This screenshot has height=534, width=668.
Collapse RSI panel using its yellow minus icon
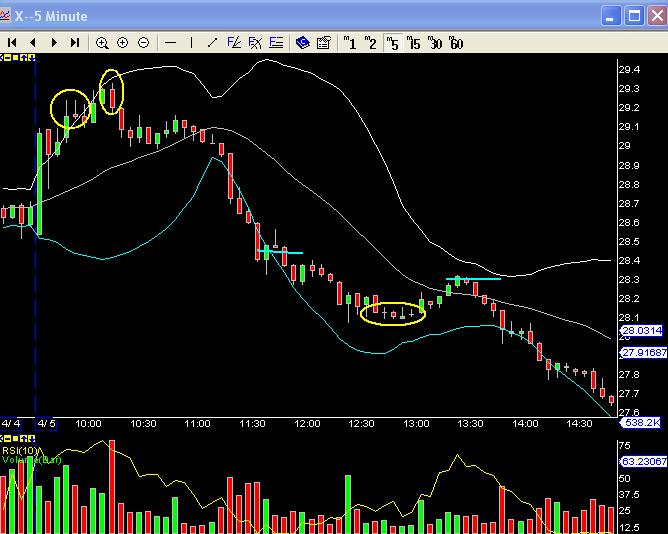pyautogui.click(x=8, y=439)
